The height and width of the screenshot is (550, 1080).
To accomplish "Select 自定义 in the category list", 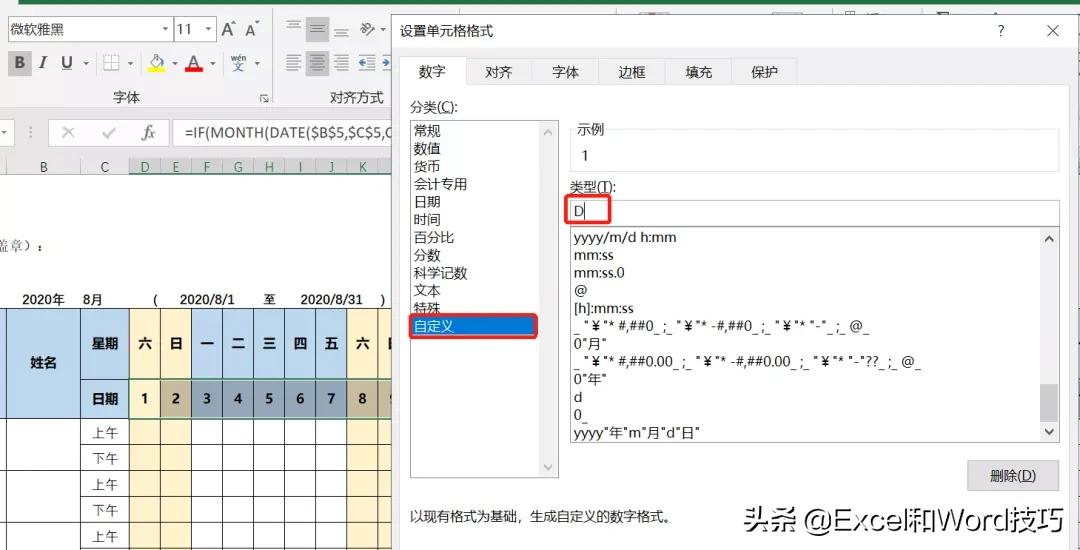I will [x=474, y=327].
